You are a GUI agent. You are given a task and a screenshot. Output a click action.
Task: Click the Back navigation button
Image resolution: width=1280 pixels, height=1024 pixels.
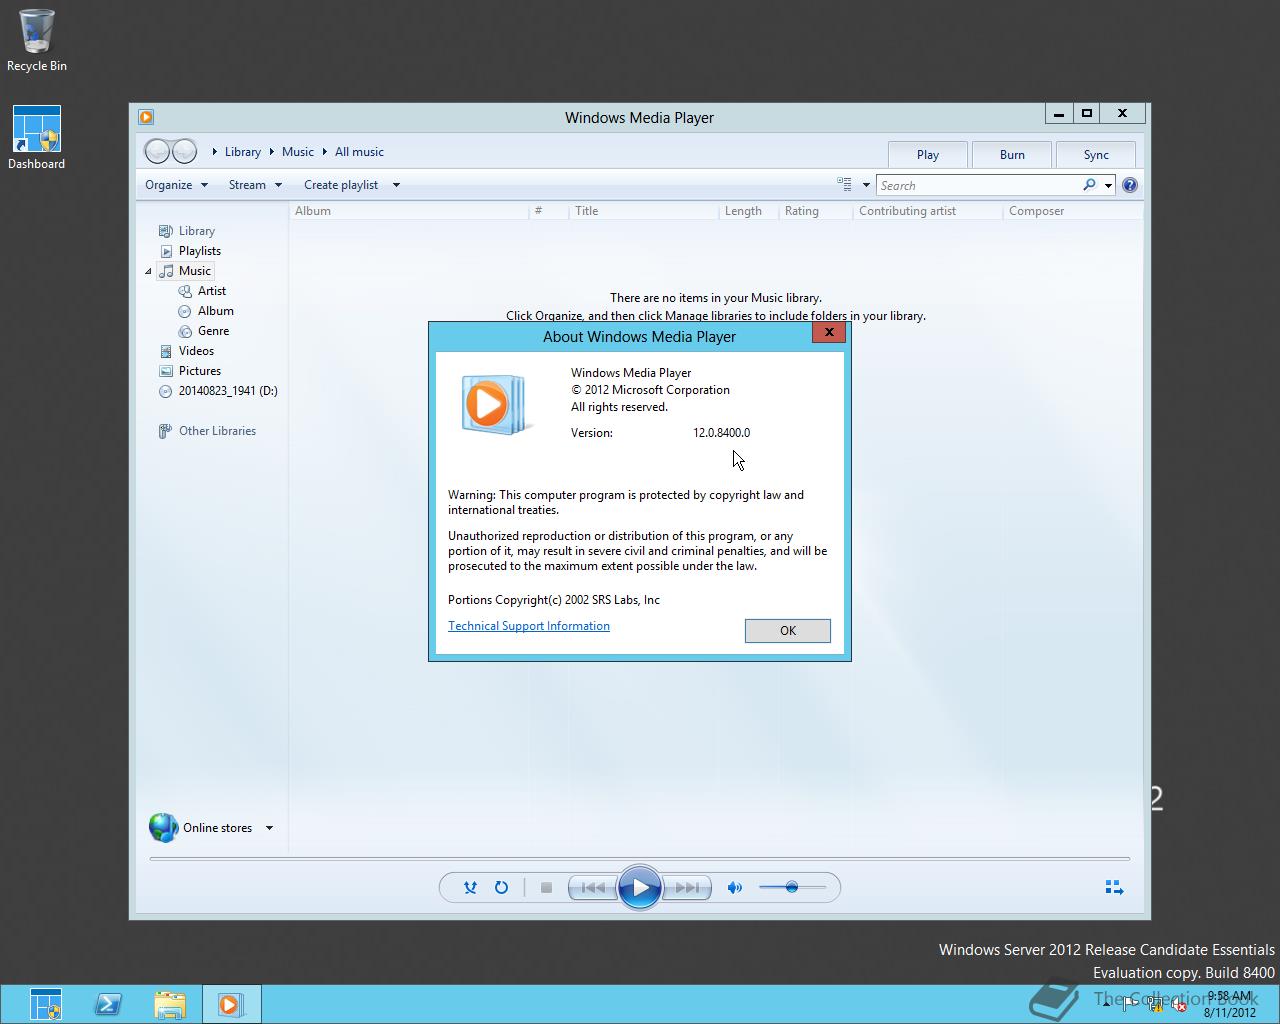pos(157,152)
